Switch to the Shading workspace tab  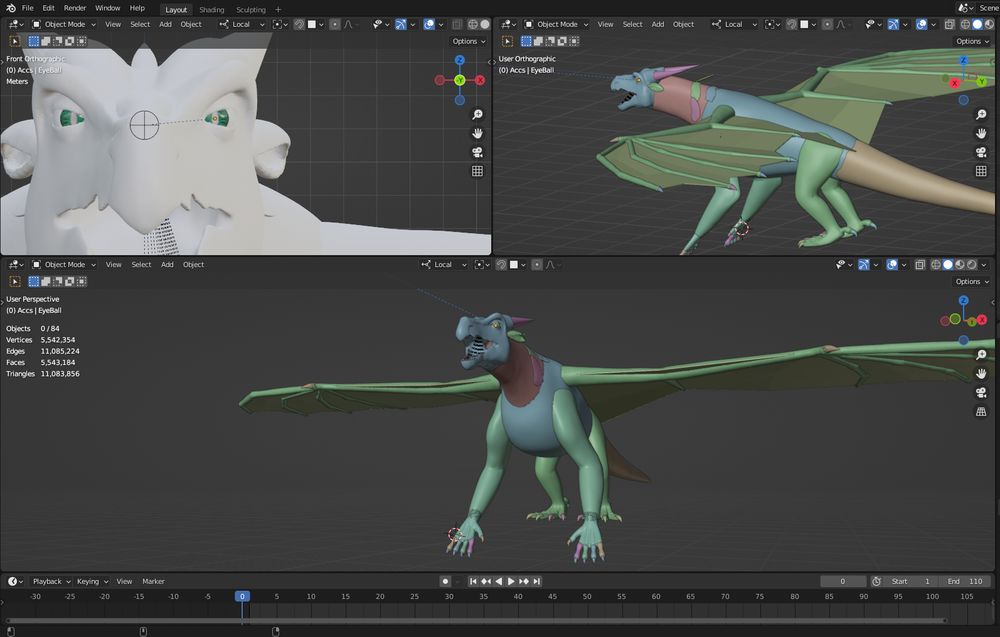click(x=211, y=9)
